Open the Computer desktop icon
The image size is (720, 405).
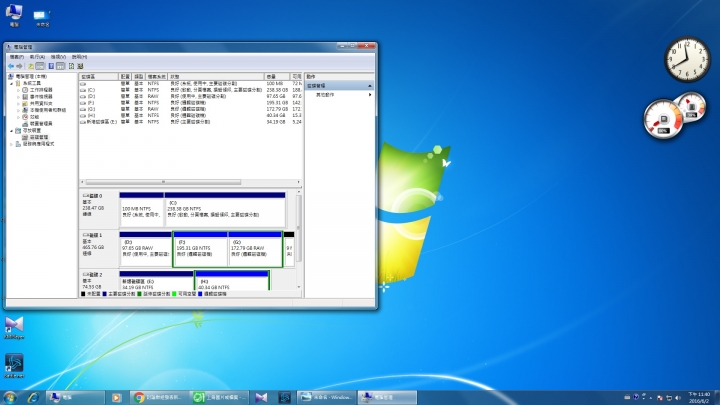pos(14,15)
